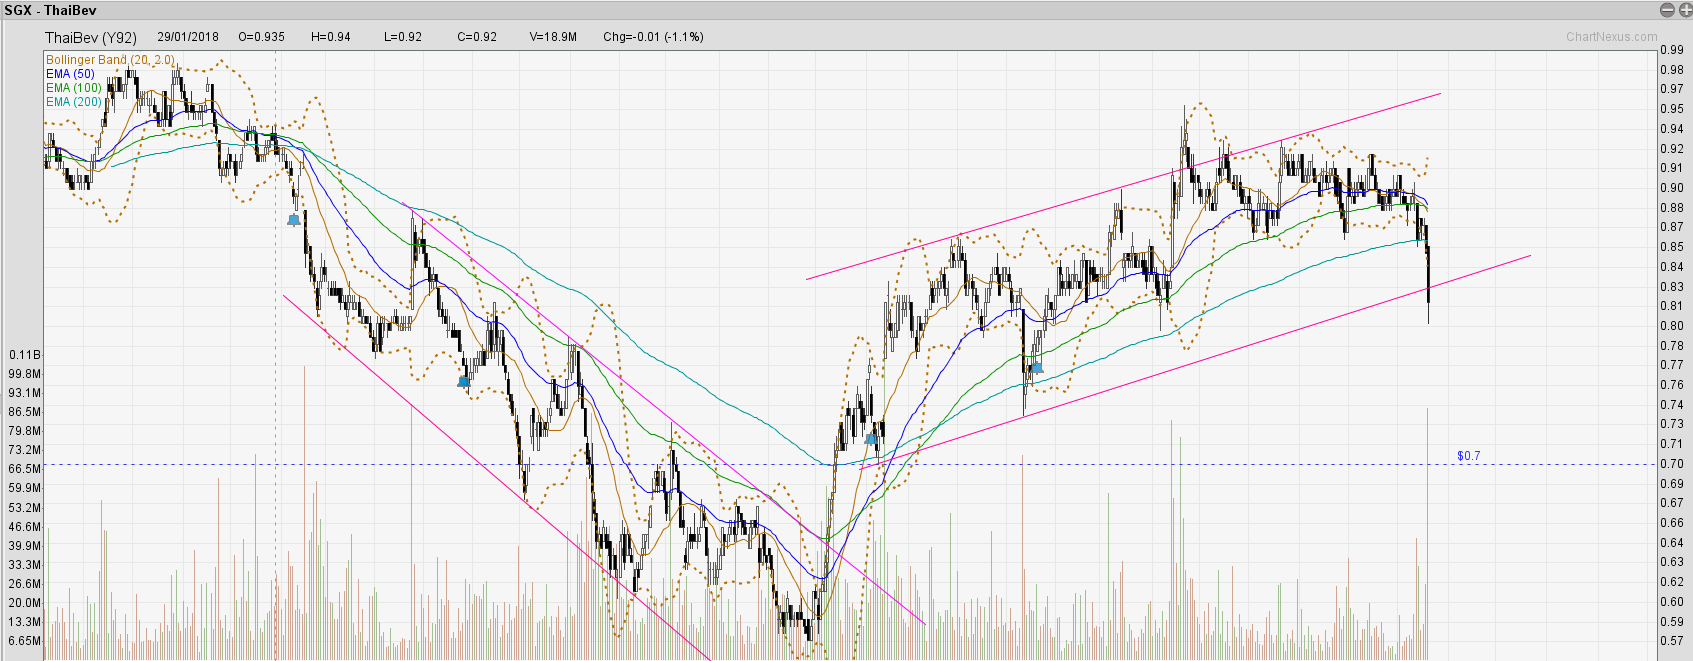
Task: Click the EMA (200) legend label
Action: 73,102
